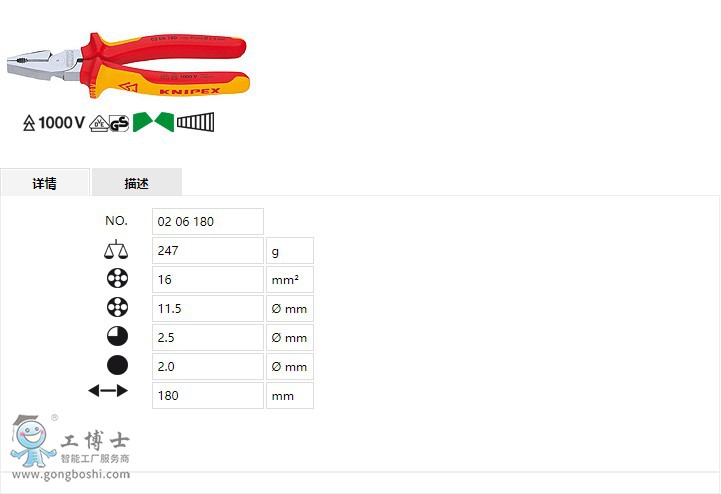Click the quarter-filled circle medium-hard wire icon
721x494 pixels.
click(117, 336)
